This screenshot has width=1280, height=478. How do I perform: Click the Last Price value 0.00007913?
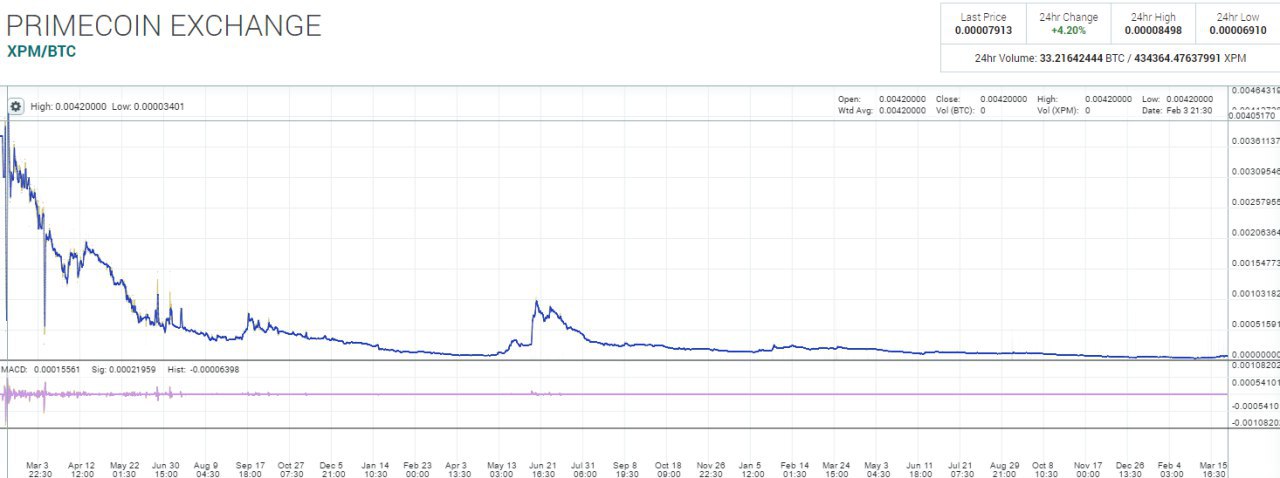coord(984,31)
